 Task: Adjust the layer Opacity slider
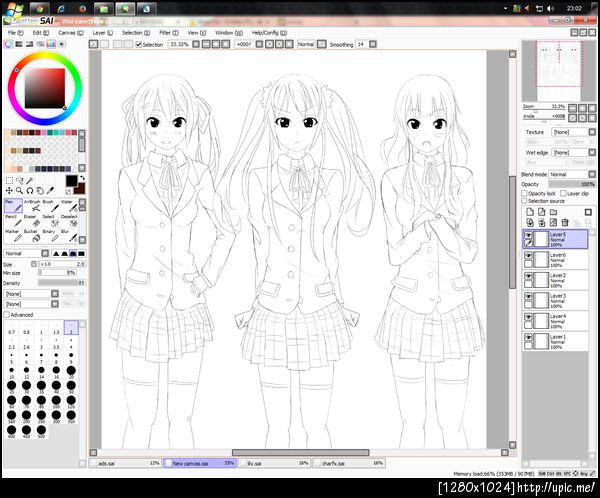(572, 184)
